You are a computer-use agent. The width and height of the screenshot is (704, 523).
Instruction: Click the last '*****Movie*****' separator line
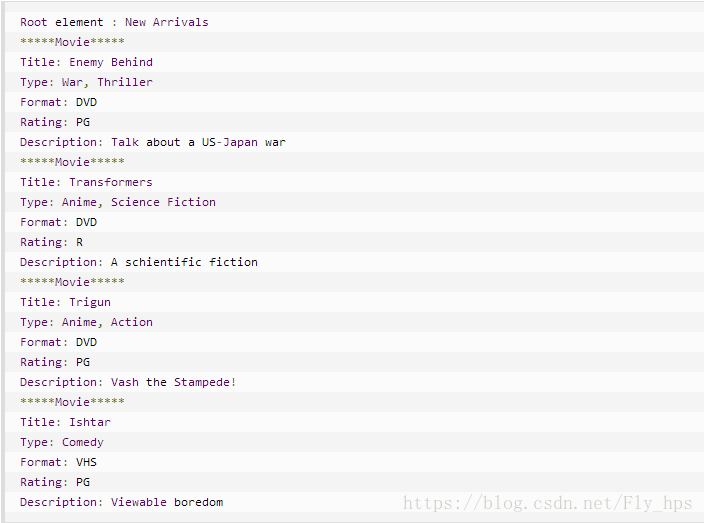[72, 402]
